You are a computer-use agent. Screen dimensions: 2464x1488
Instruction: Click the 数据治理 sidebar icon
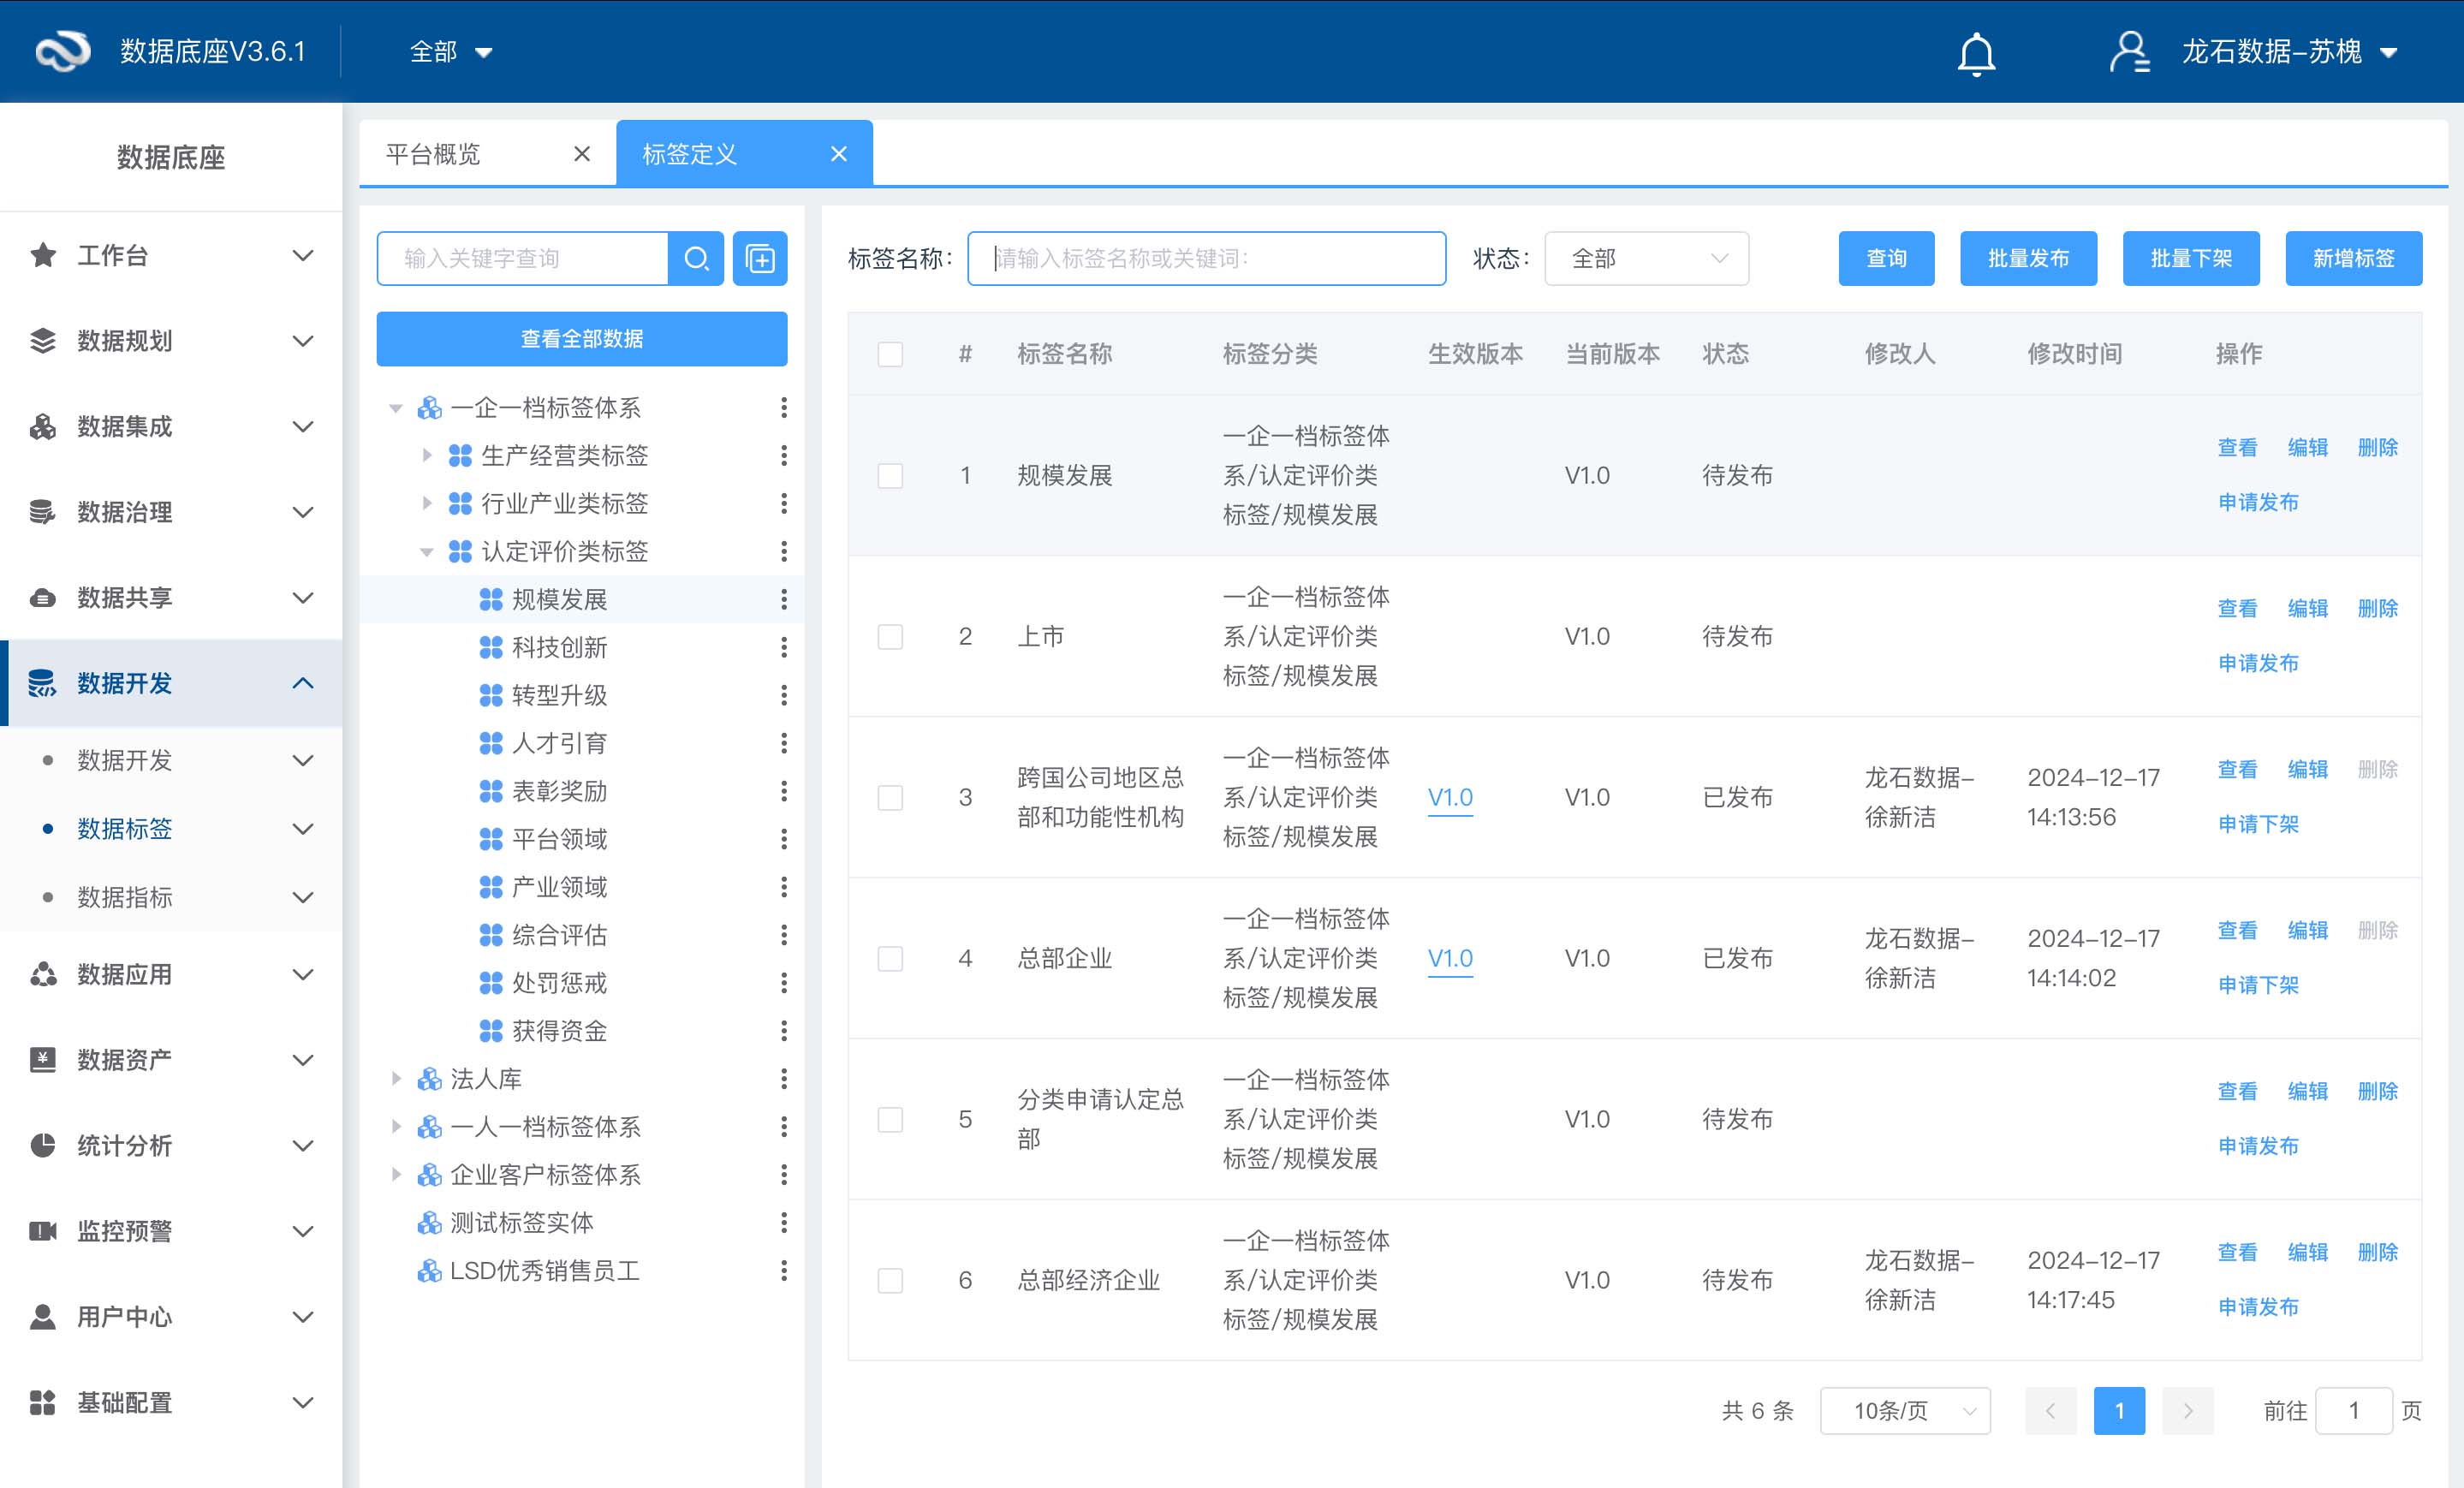tap(43, 512)
